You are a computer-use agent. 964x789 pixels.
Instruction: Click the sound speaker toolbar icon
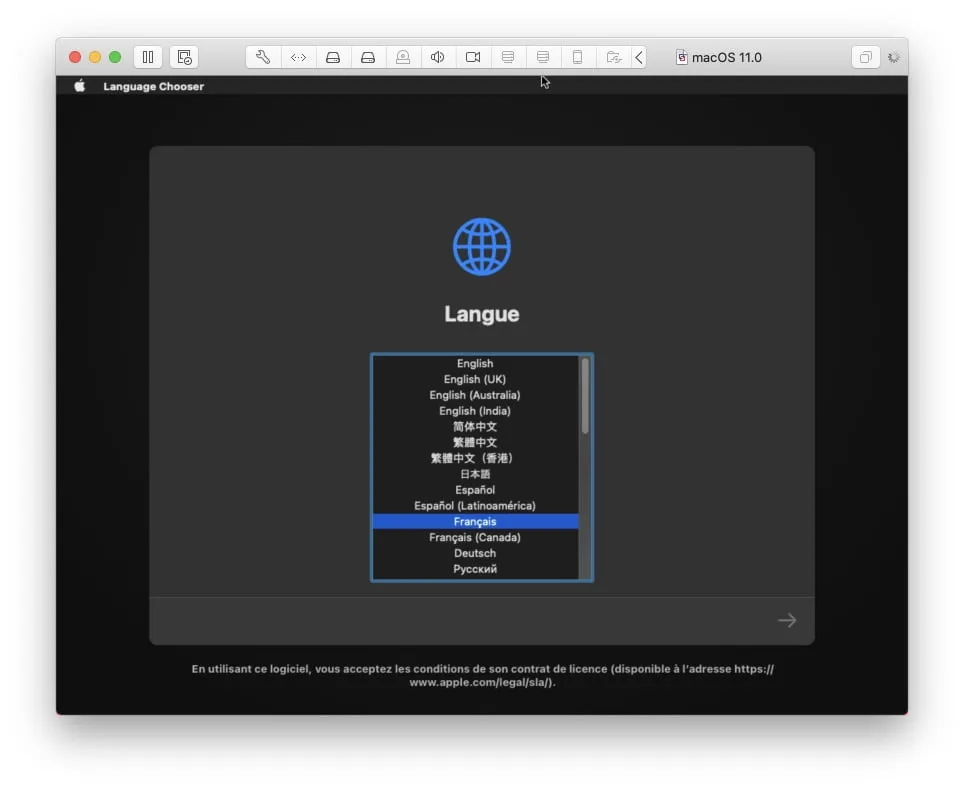437,57
